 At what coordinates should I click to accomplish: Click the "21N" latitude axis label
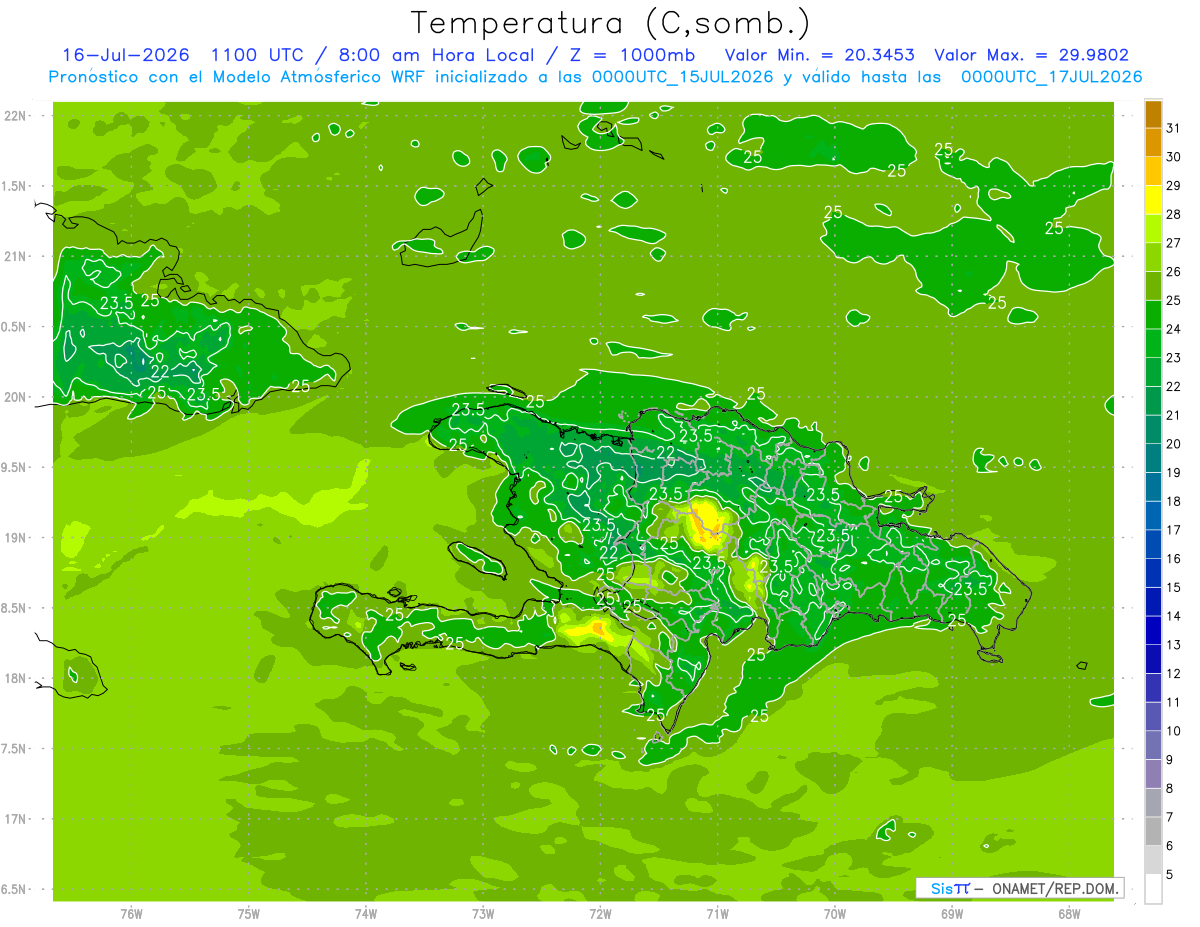click(16, 256)
